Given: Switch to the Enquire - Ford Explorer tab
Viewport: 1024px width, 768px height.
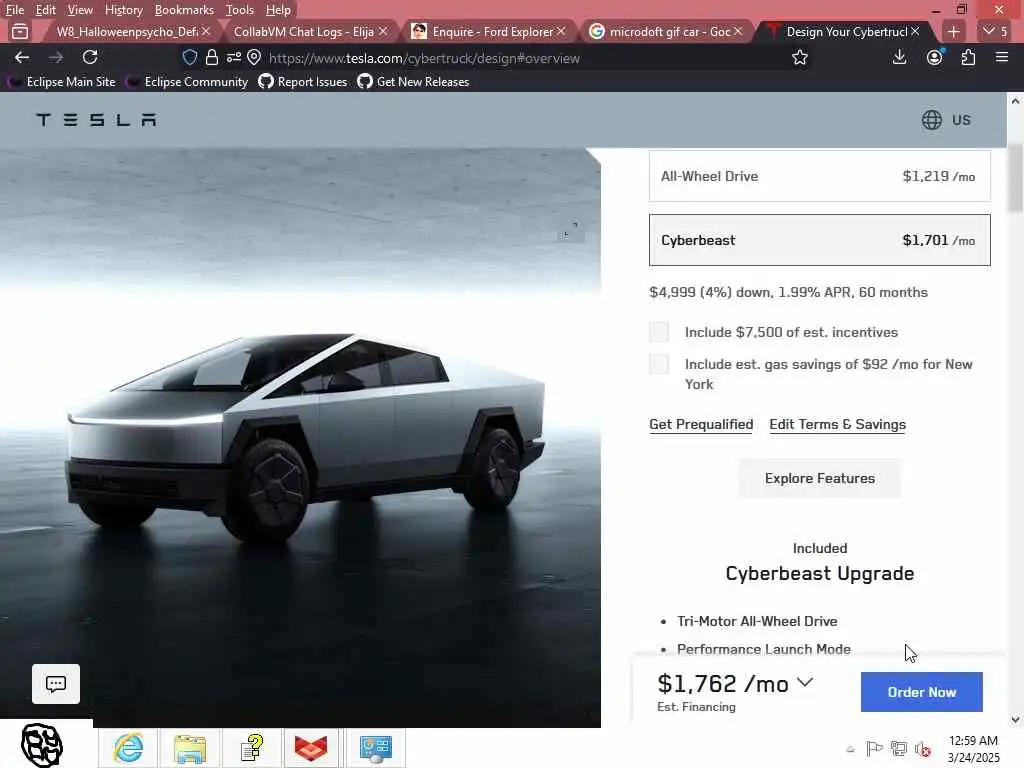Looking at the screenshot, I should (x=492, y=31).
